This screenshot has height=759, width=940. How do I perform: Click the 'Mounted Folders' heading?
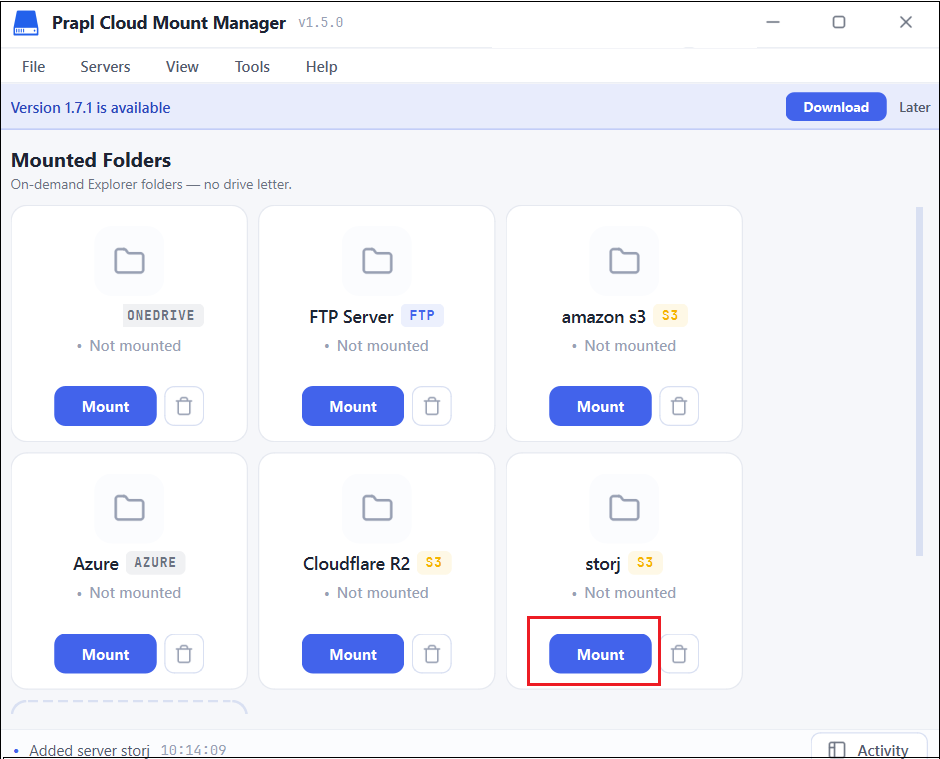tap(91, 160)
